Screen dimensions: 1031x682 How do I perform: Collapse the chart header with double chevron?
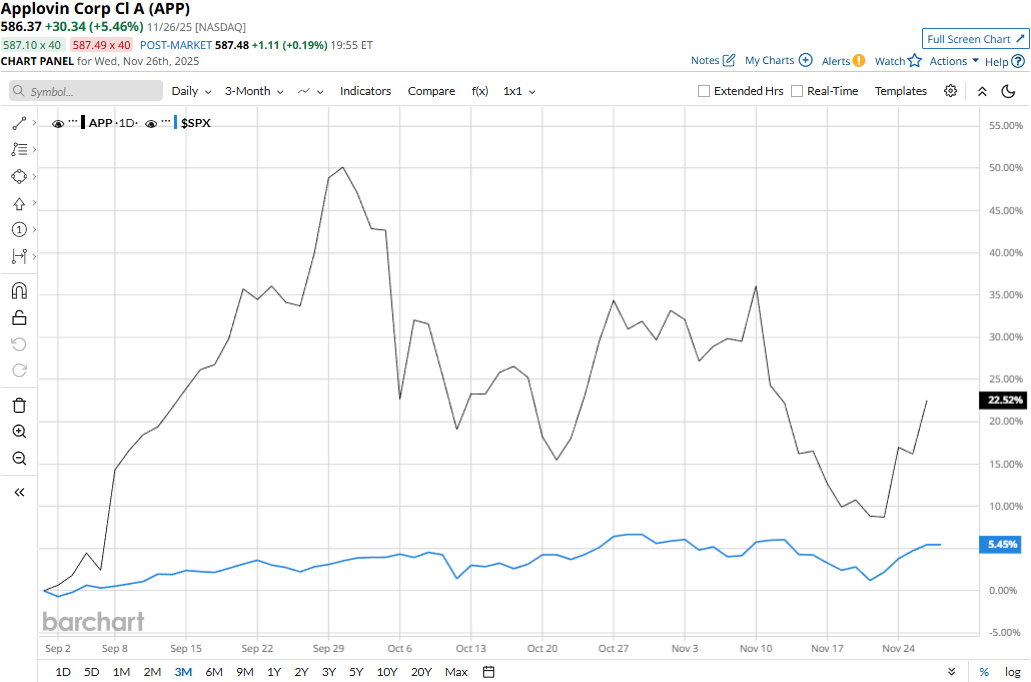point(982,91)
